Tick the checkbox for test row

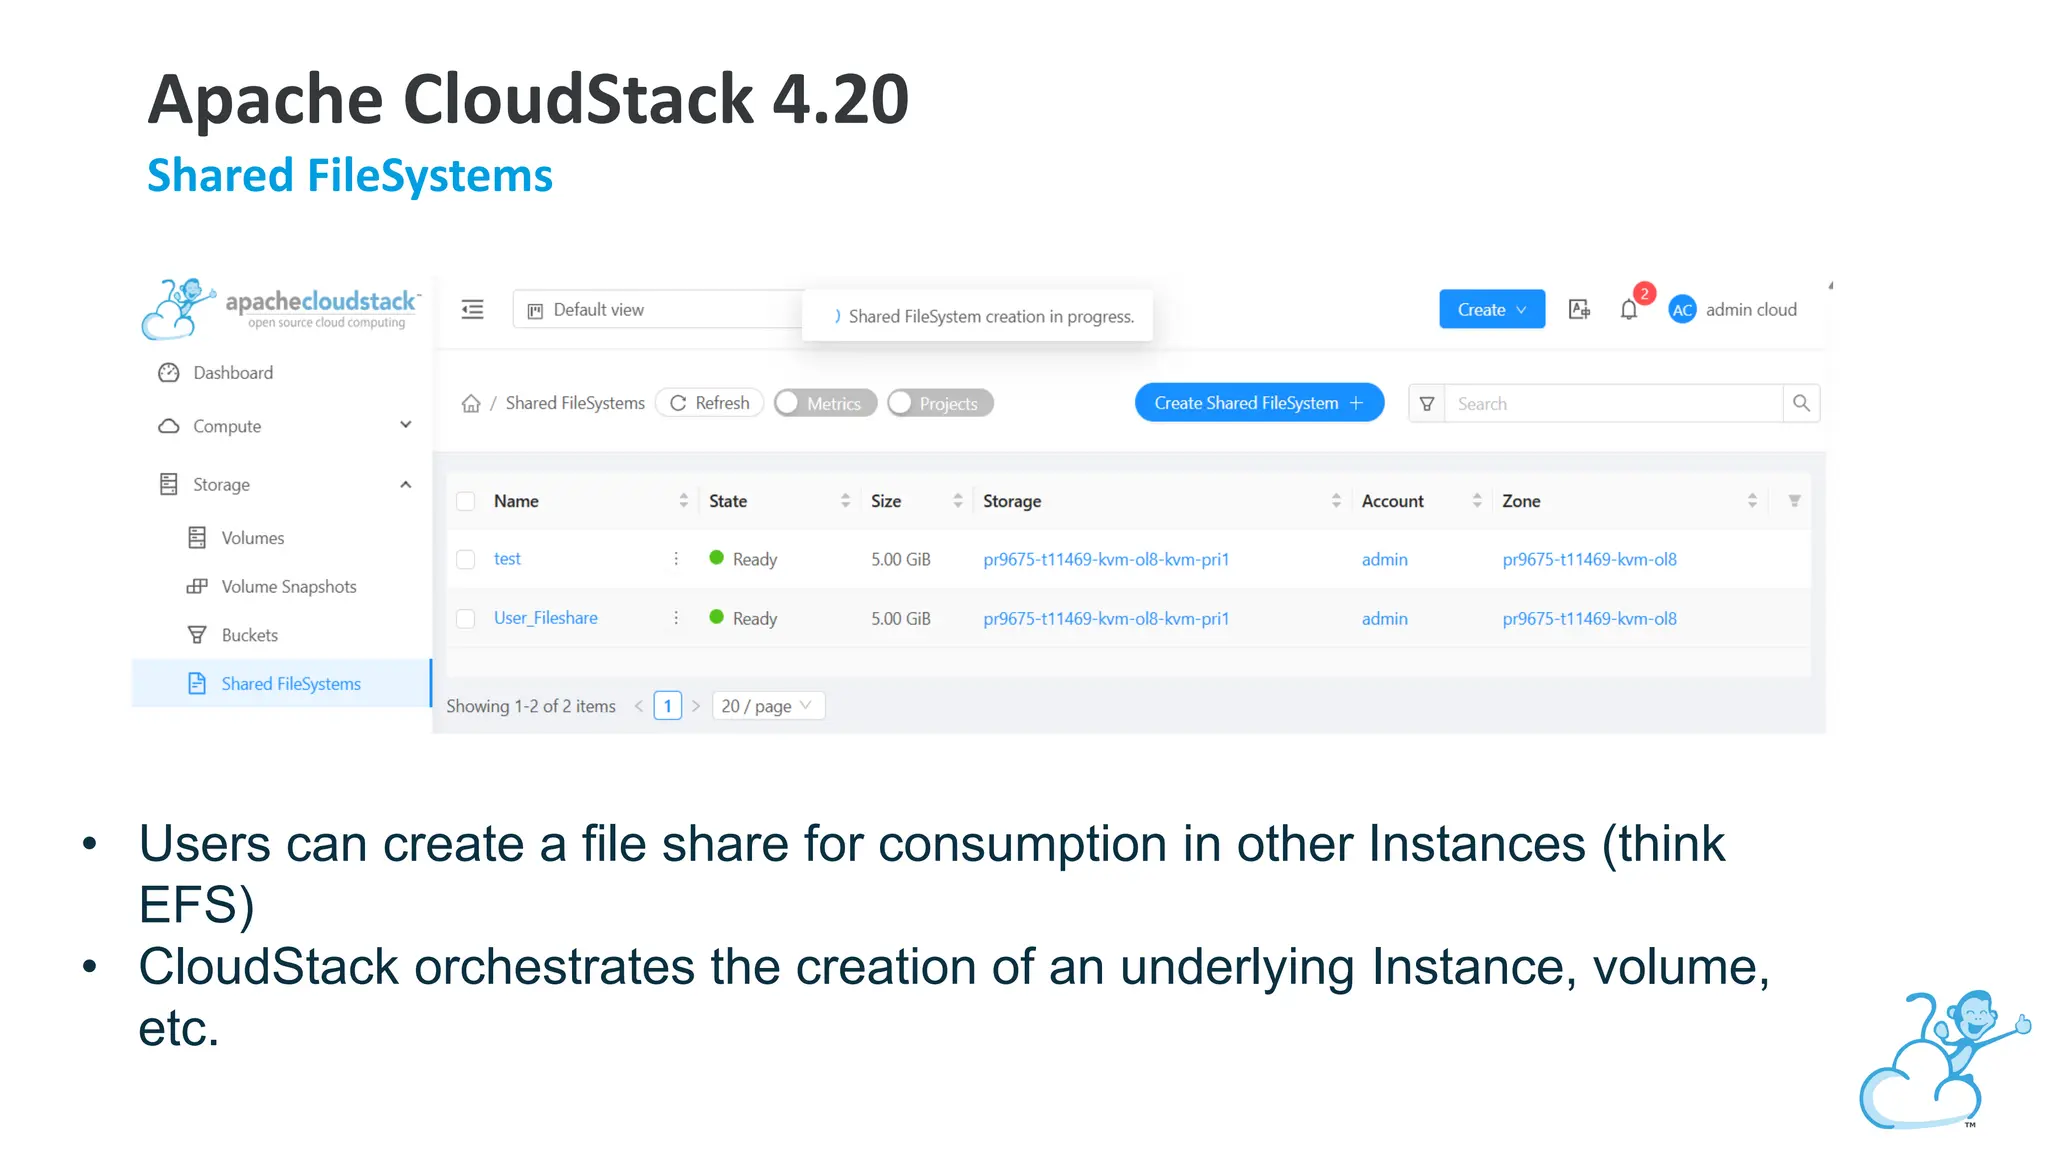click(466, 560)
